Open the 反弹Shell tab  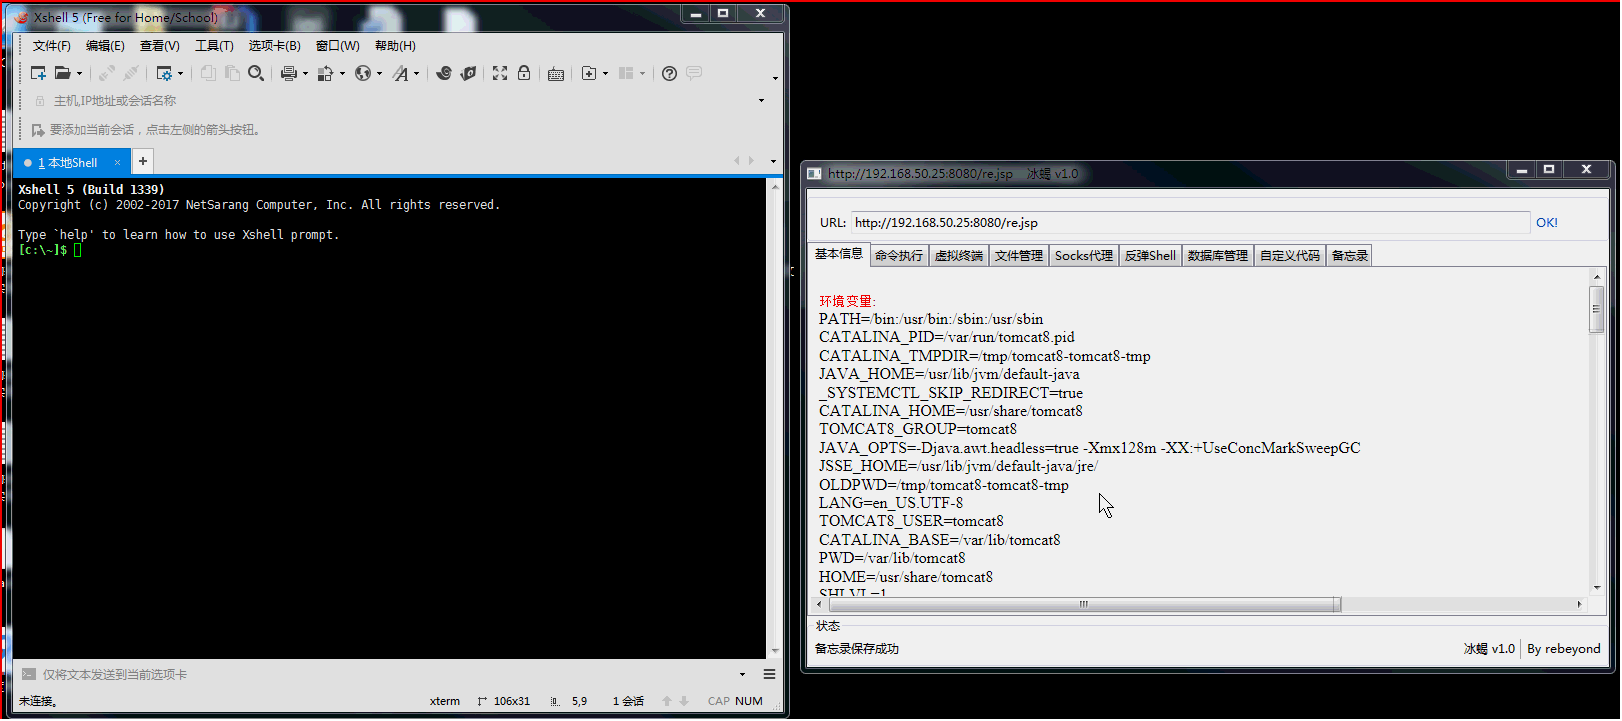1149,256
